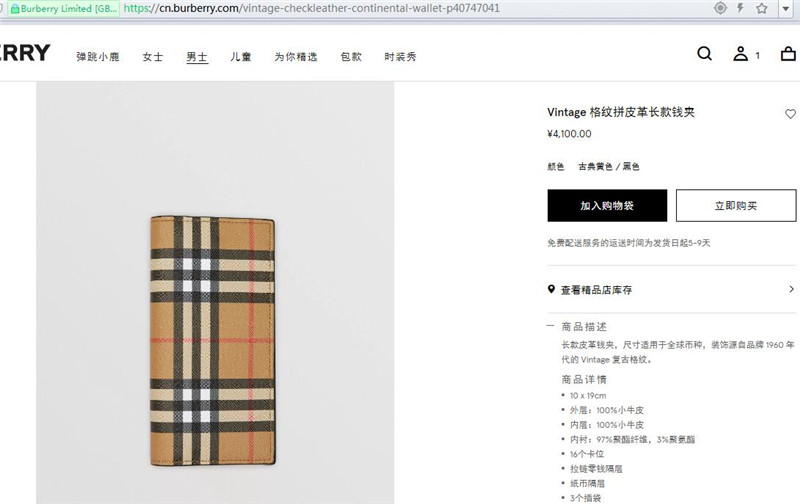The image size is (800, 504).
Task: Click the wallet product image
Action: pos(213,340)
